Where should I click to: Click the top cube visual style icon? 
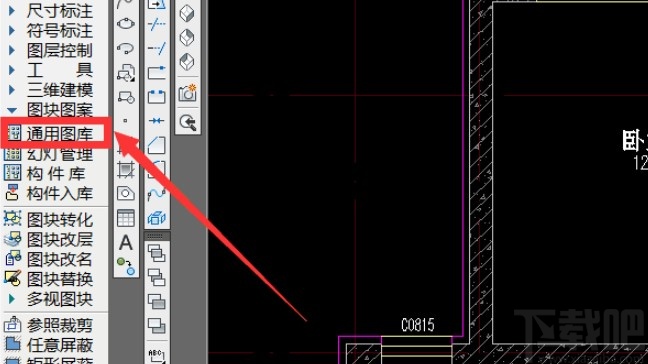(187, 14)
